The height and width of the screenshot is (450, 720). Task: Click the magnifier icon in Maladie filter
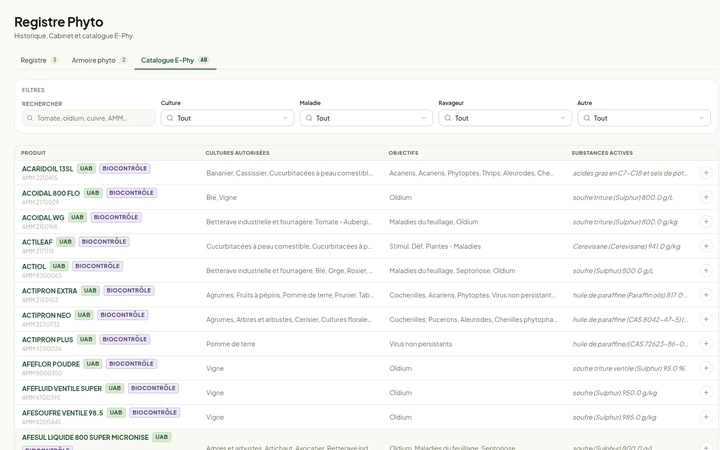[x=309, y=118]
